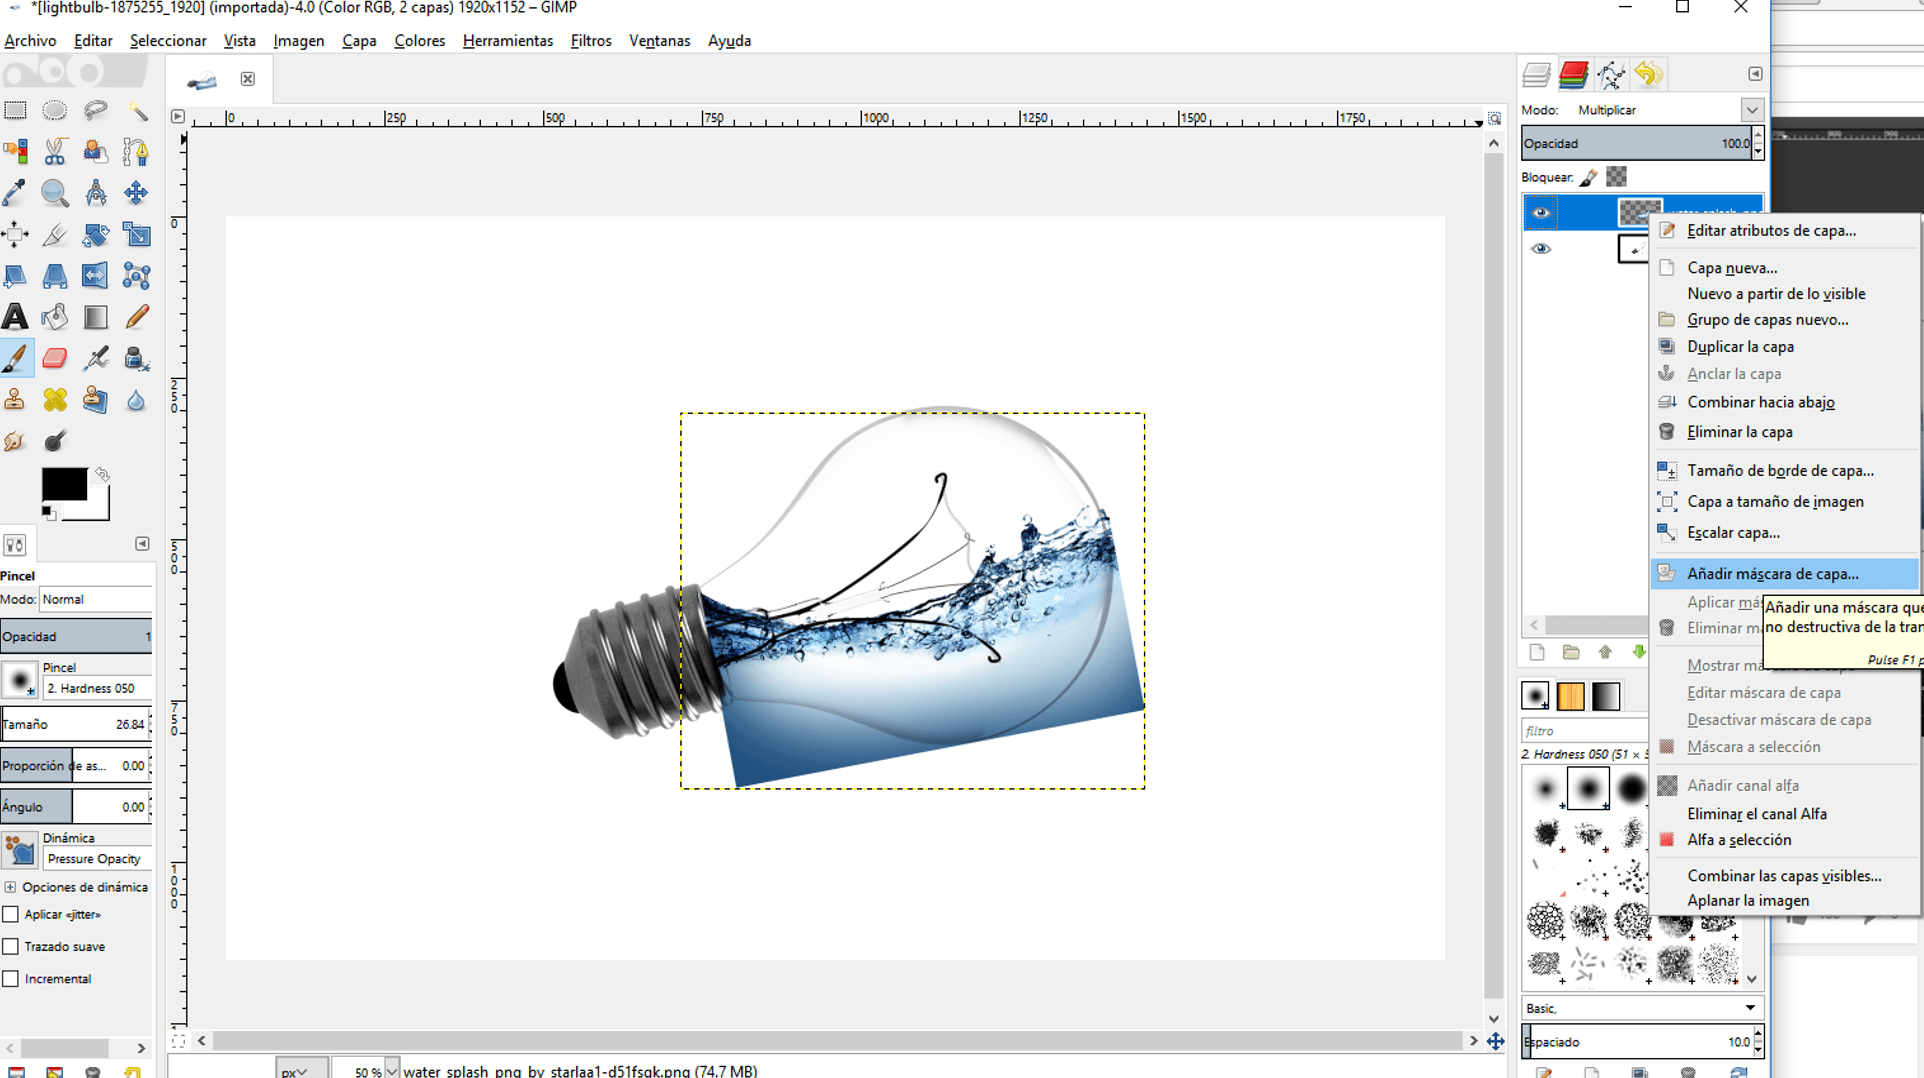Select the Gradient blend tool
Viewport: 1924px width, 1078px height.
(x=96, y=317)
